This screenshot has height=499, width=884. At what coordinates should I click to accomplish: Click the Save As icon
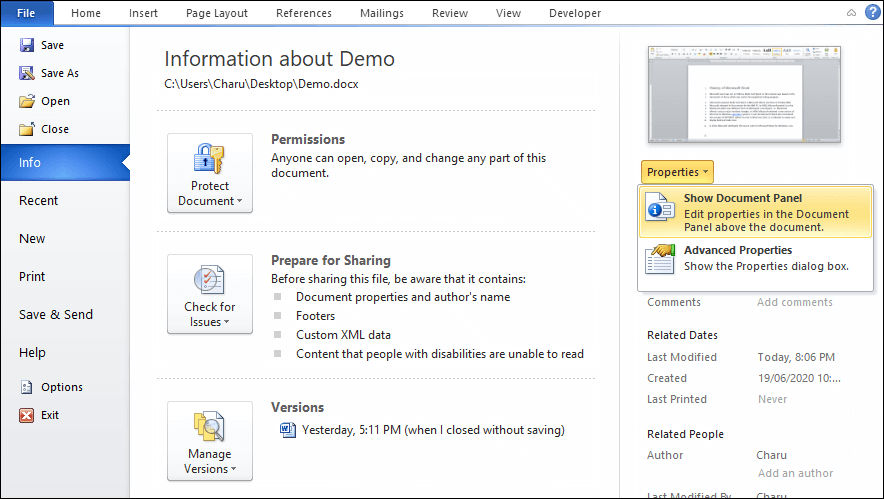tap(26, 73)
